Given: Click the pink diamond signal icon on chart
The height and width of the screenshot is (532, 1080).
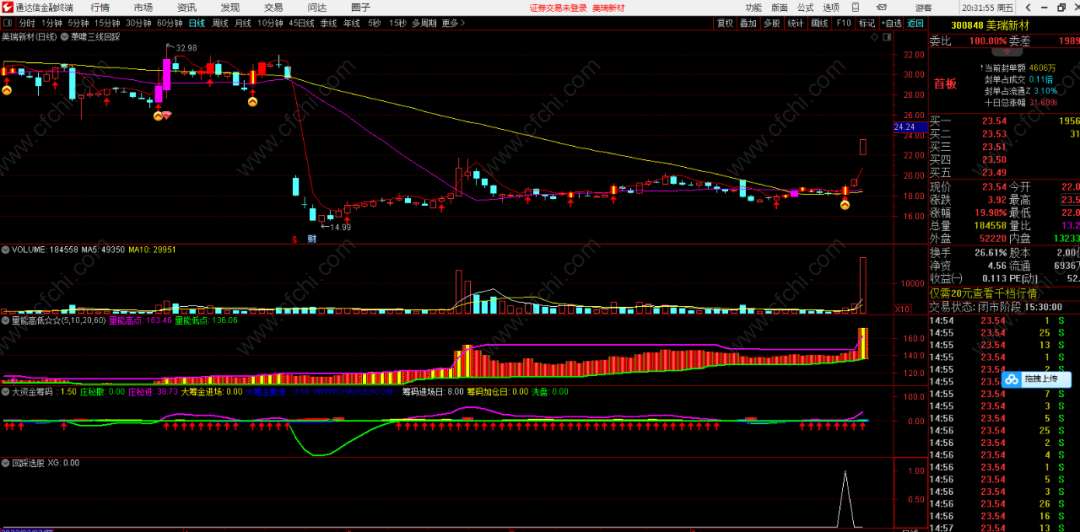Looking at the screenshot, I should [167, 114].
